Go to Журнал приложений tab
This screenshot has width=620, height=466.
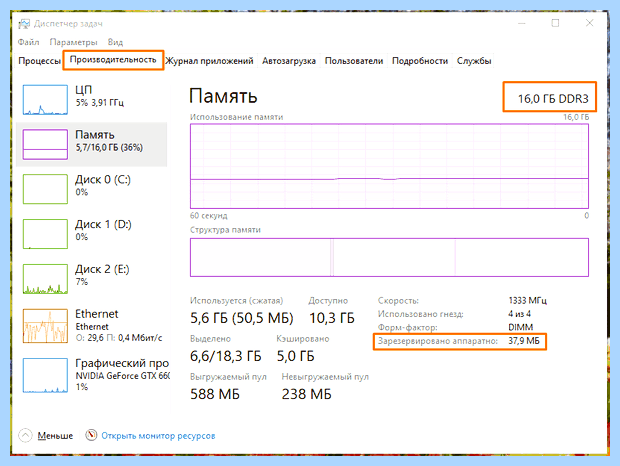[209, 61]
